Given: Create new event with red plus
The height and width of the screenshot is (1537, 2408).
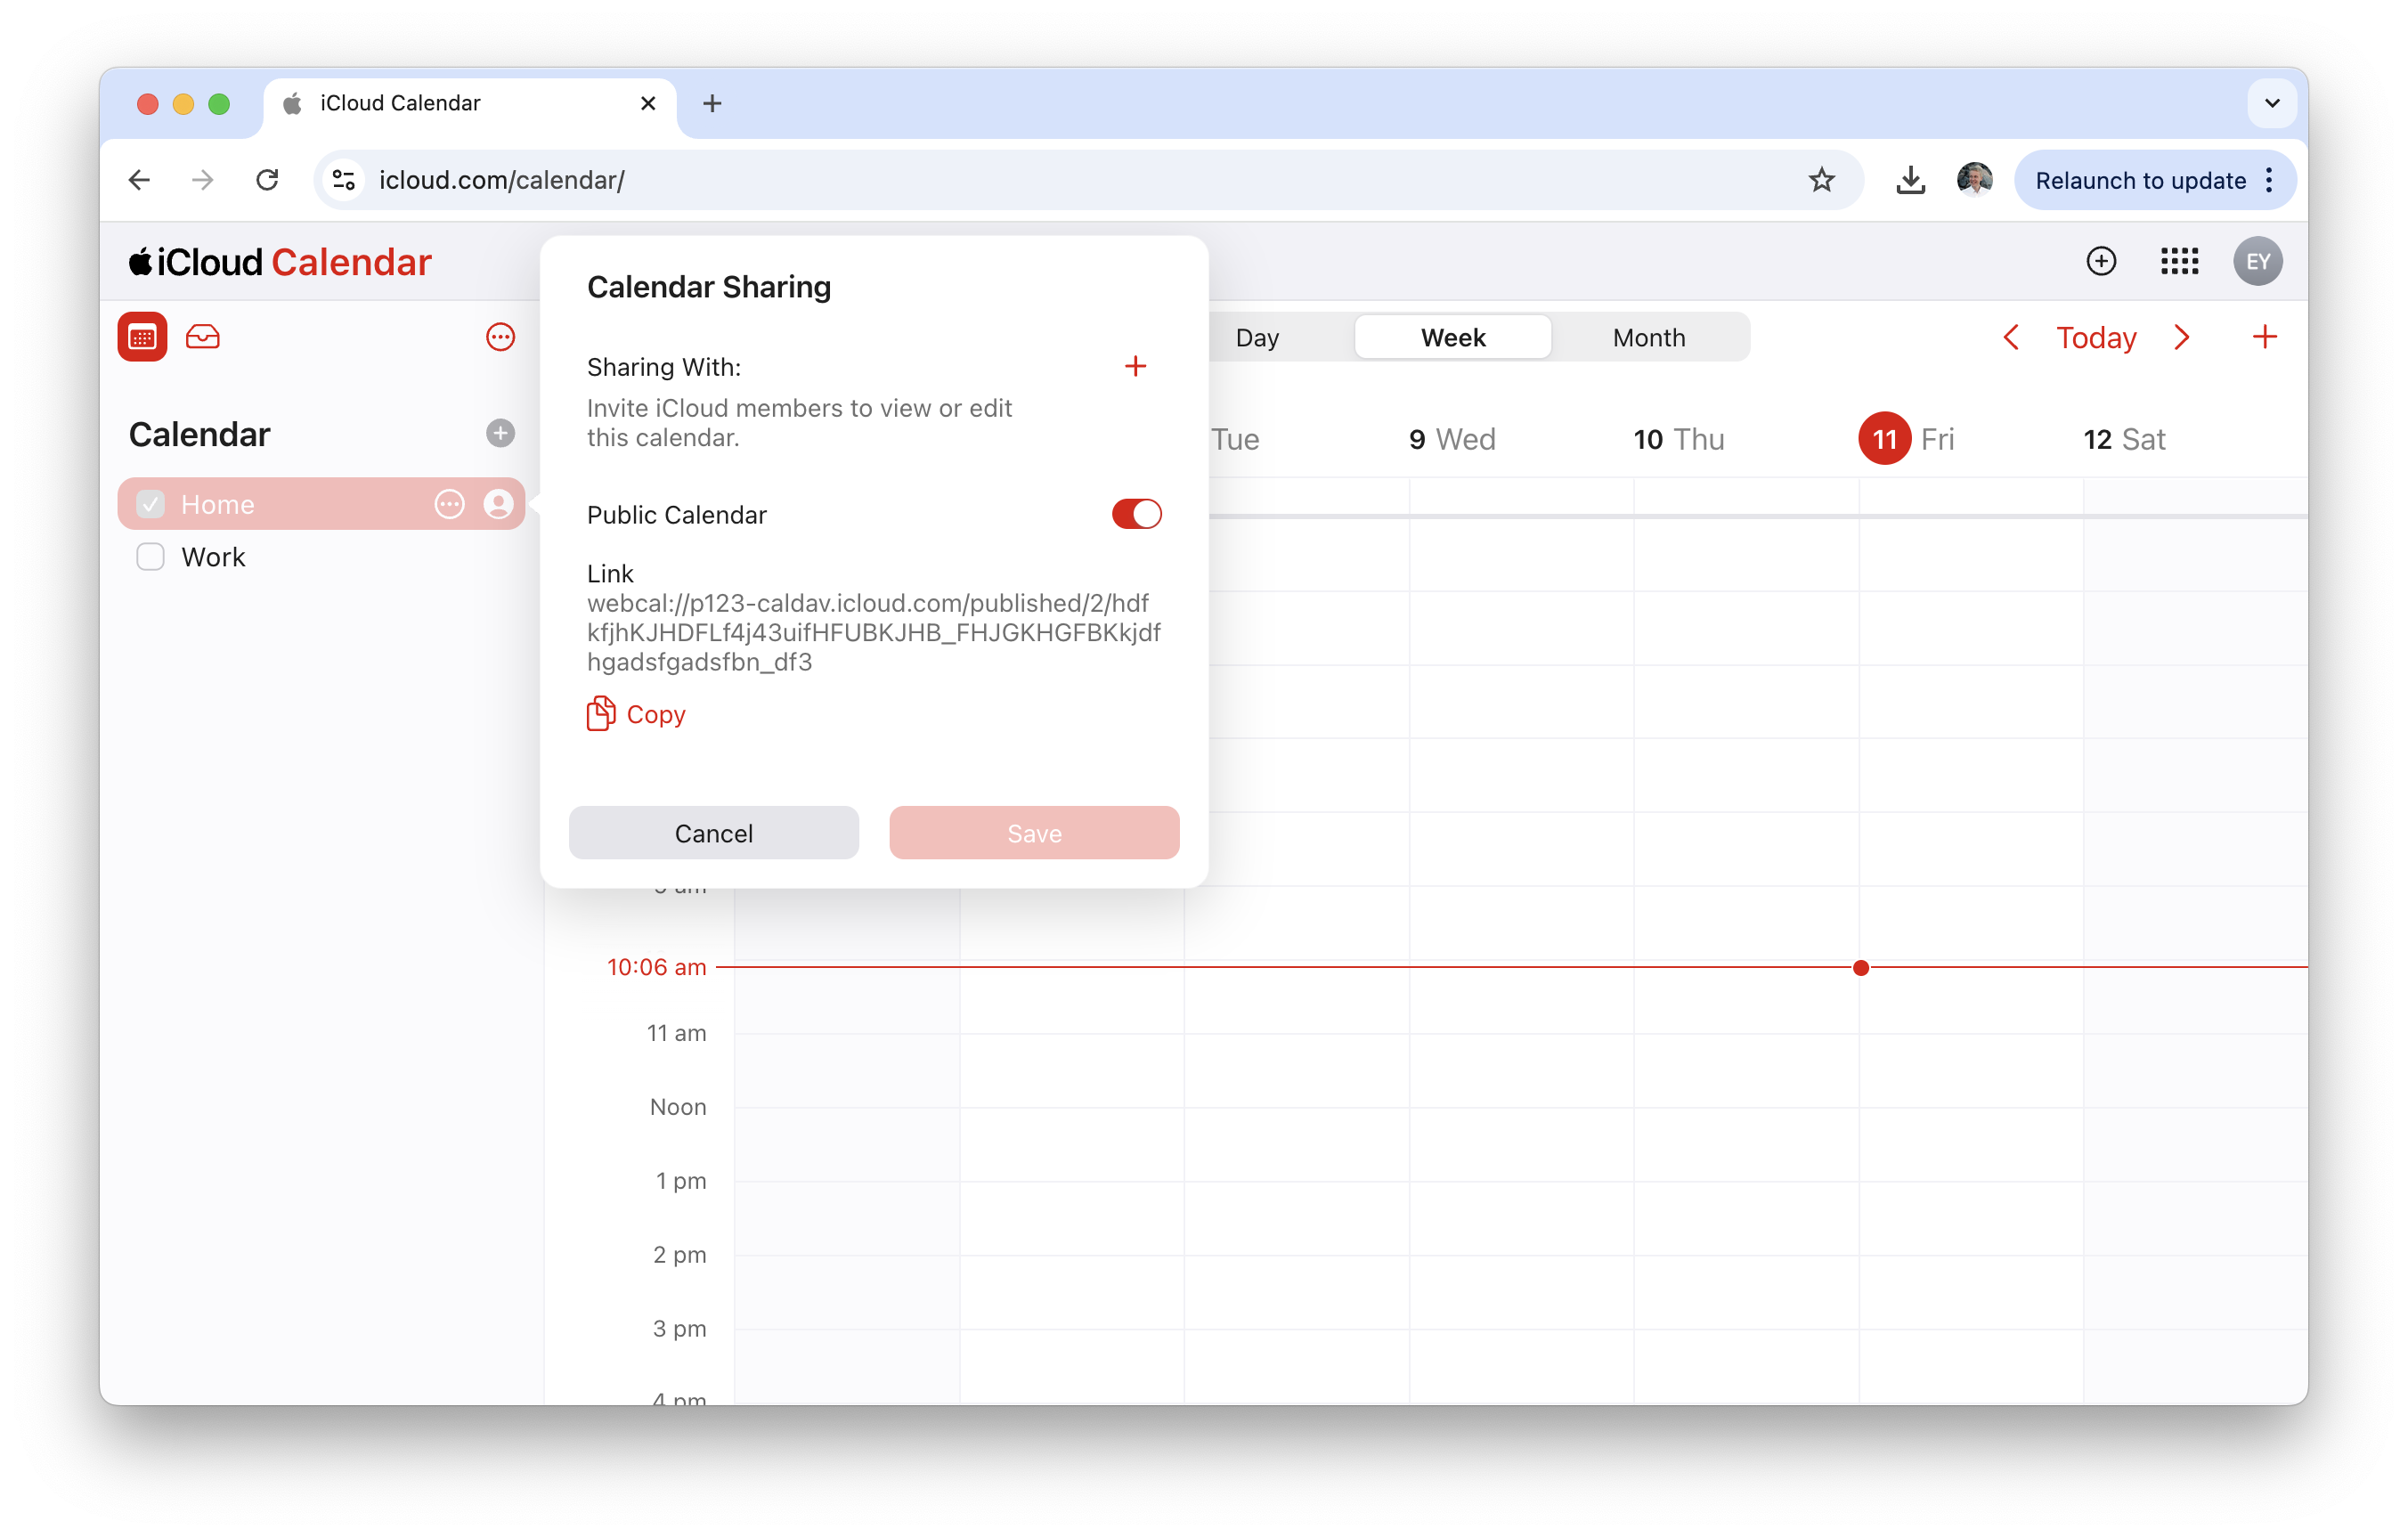Looking at the screenshot, I should pos(2264,337).
